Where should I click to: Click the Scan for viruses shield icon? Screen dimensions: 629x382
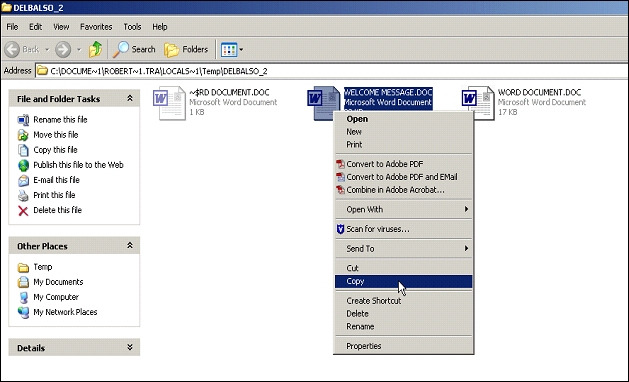click(340, 229)
